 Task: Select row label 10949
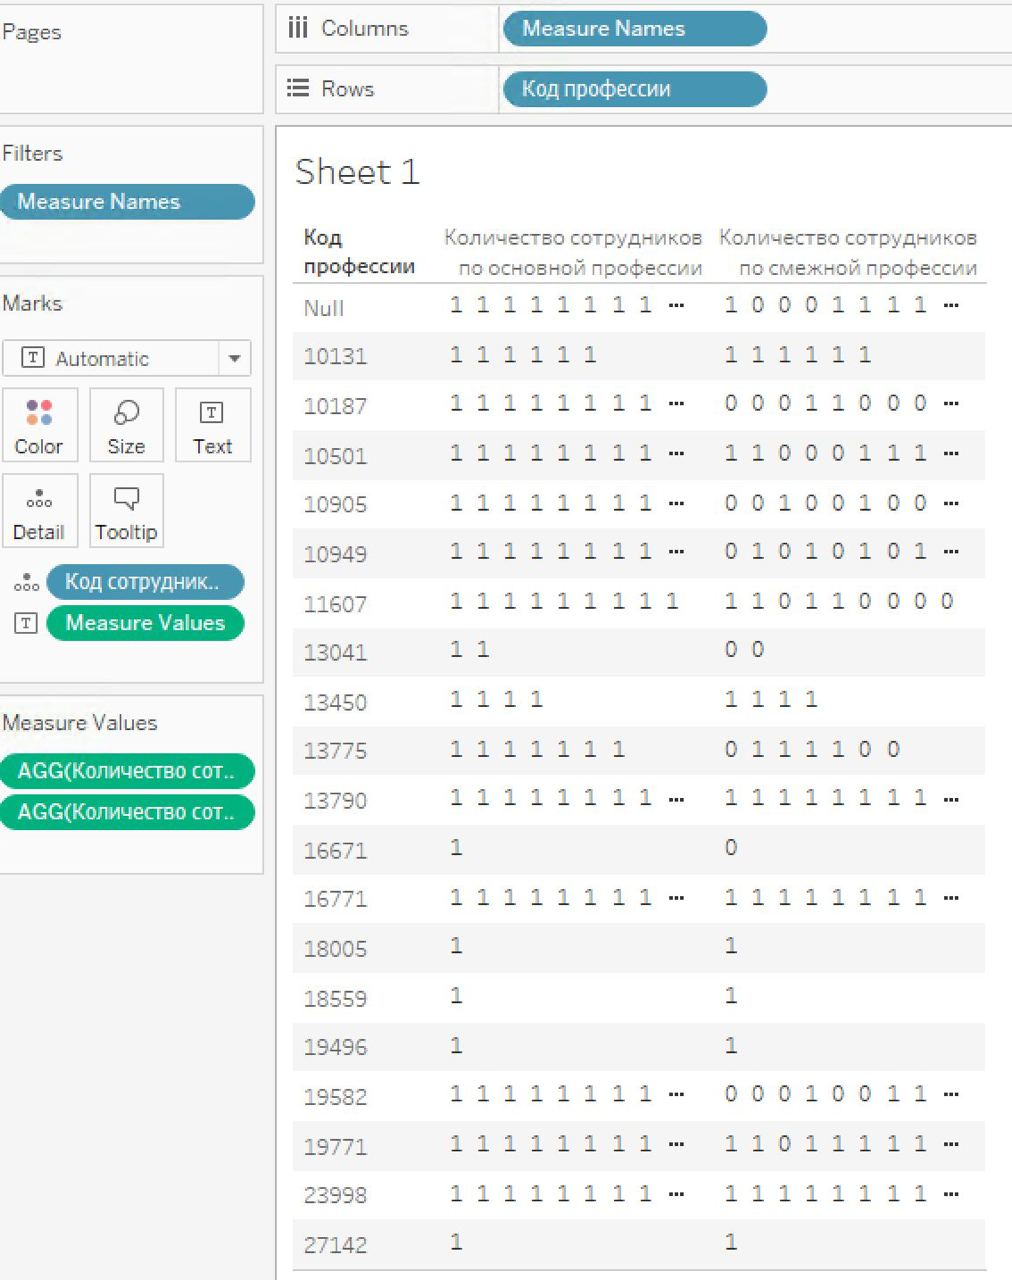pyautogui.click(x=335, y=554)
